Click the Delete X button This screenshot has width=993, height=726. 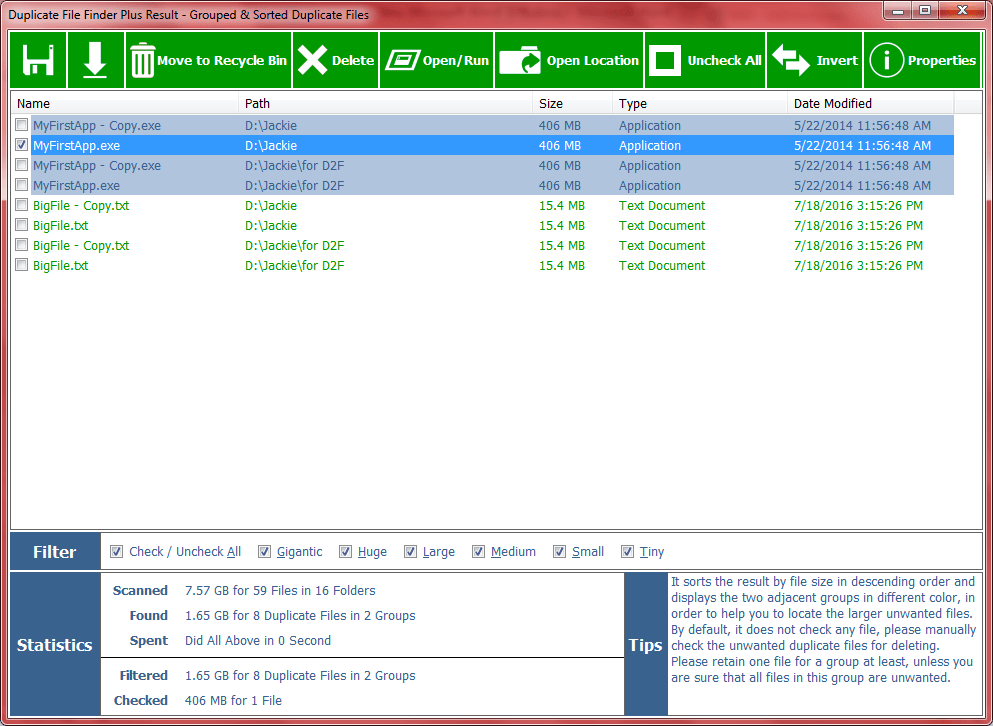[336, 60]
